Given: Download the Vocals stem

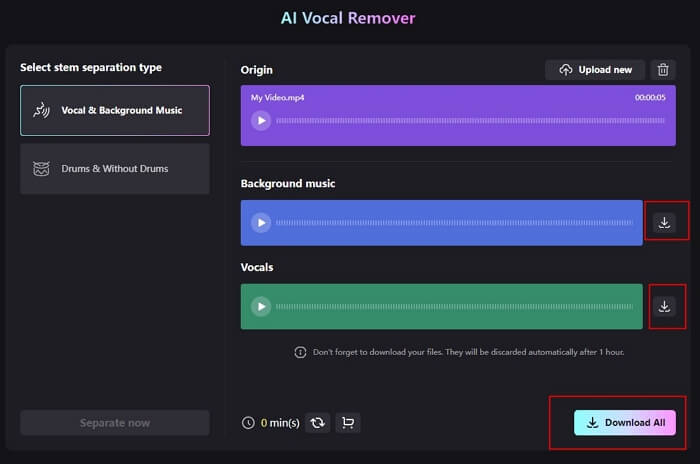Looking at the screenshot, I should coord(664,306).
